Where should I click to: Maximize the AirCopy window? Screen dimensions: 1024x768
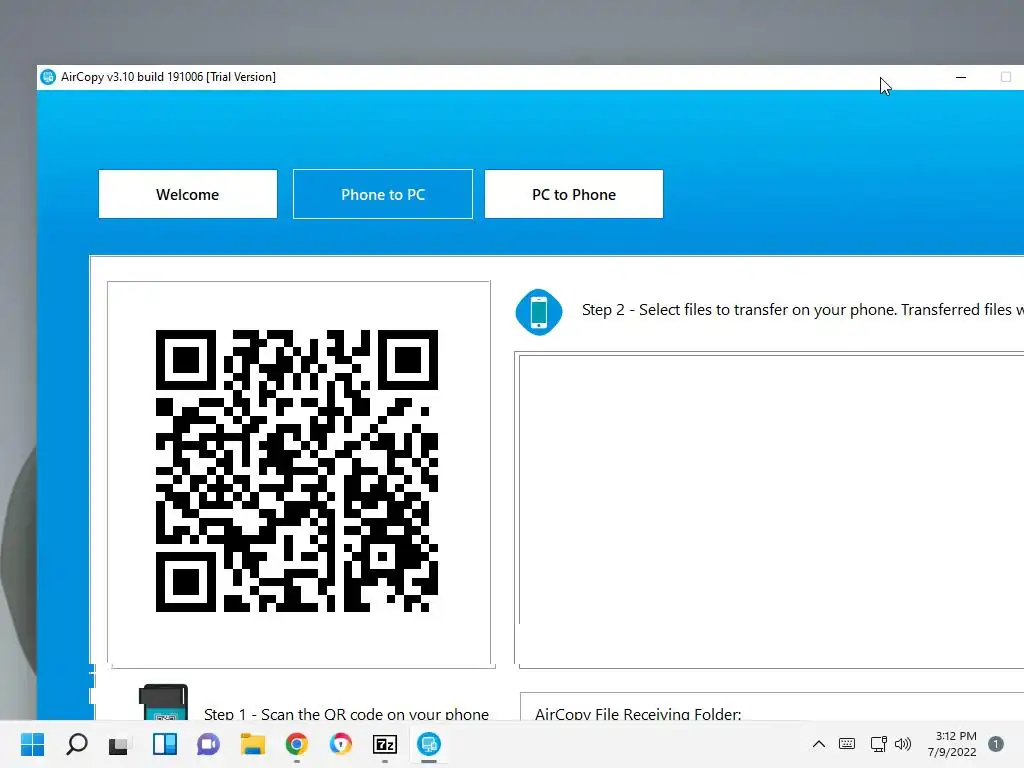point(1006,77)
